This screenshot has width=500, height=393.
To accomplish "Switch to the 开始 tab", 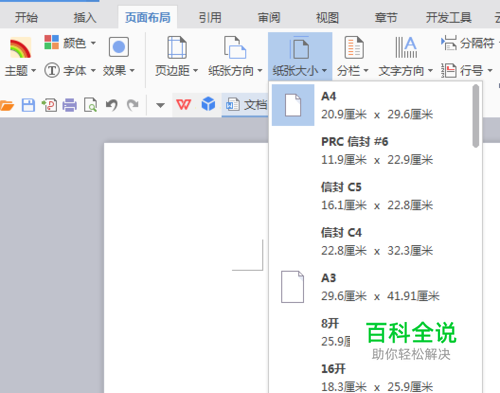I will click(x=26, y=17).
